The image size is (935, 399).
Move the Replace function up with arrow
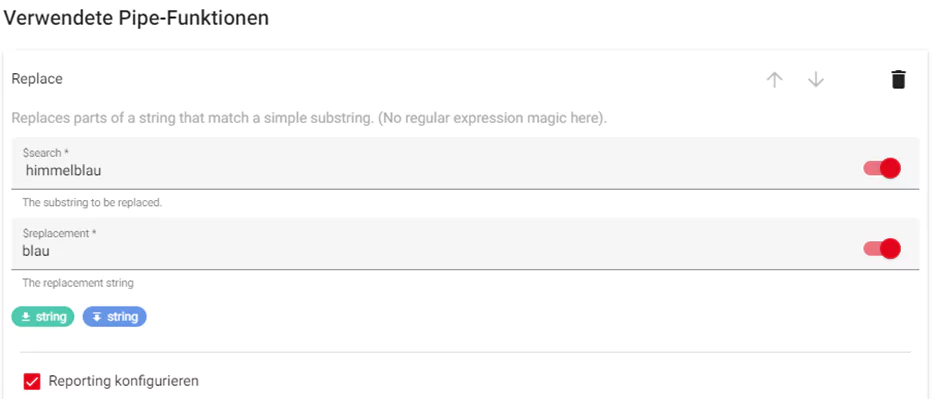[x=774, y=80]
